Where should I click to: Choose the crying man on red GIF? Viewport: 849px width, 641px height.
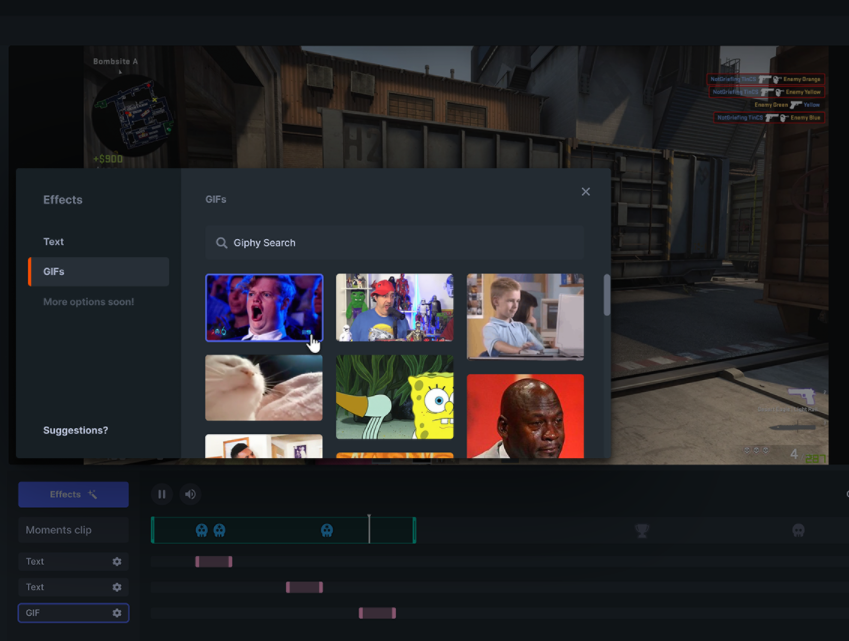coord(525,416)
